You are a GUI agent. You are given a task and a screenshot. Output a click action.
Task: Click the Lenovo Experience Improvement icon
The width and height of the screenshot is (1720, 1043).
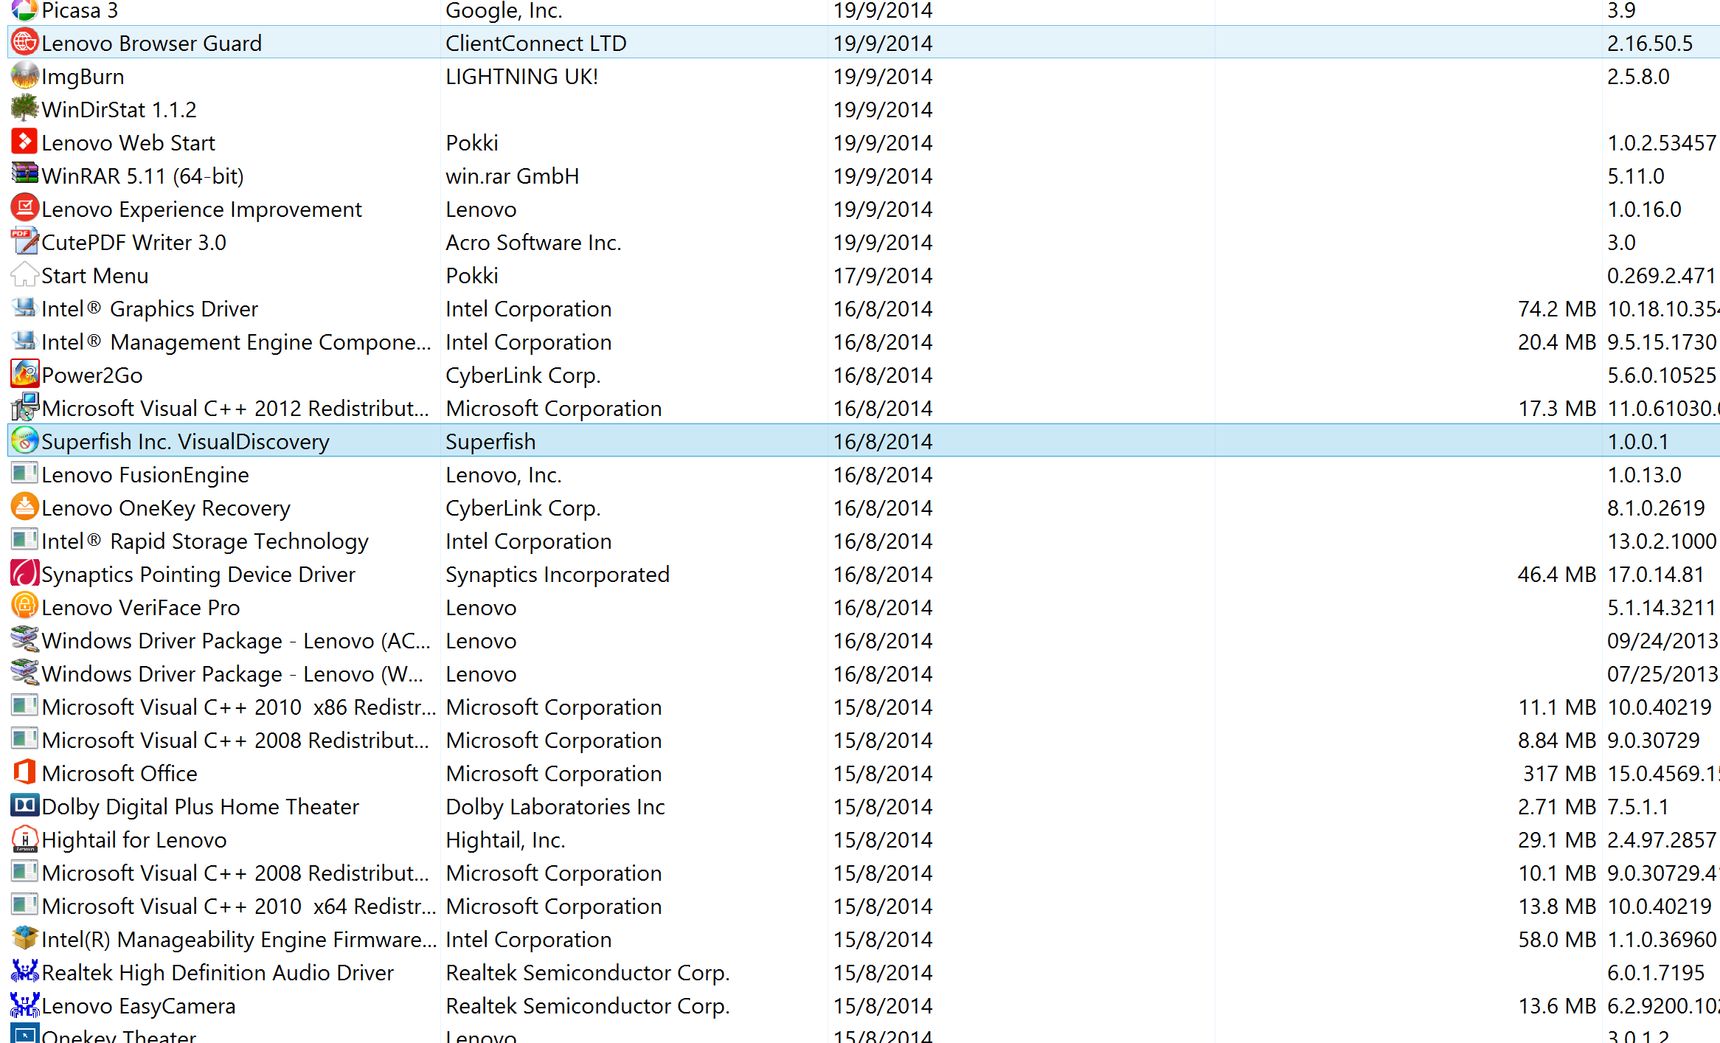(24, 208)
